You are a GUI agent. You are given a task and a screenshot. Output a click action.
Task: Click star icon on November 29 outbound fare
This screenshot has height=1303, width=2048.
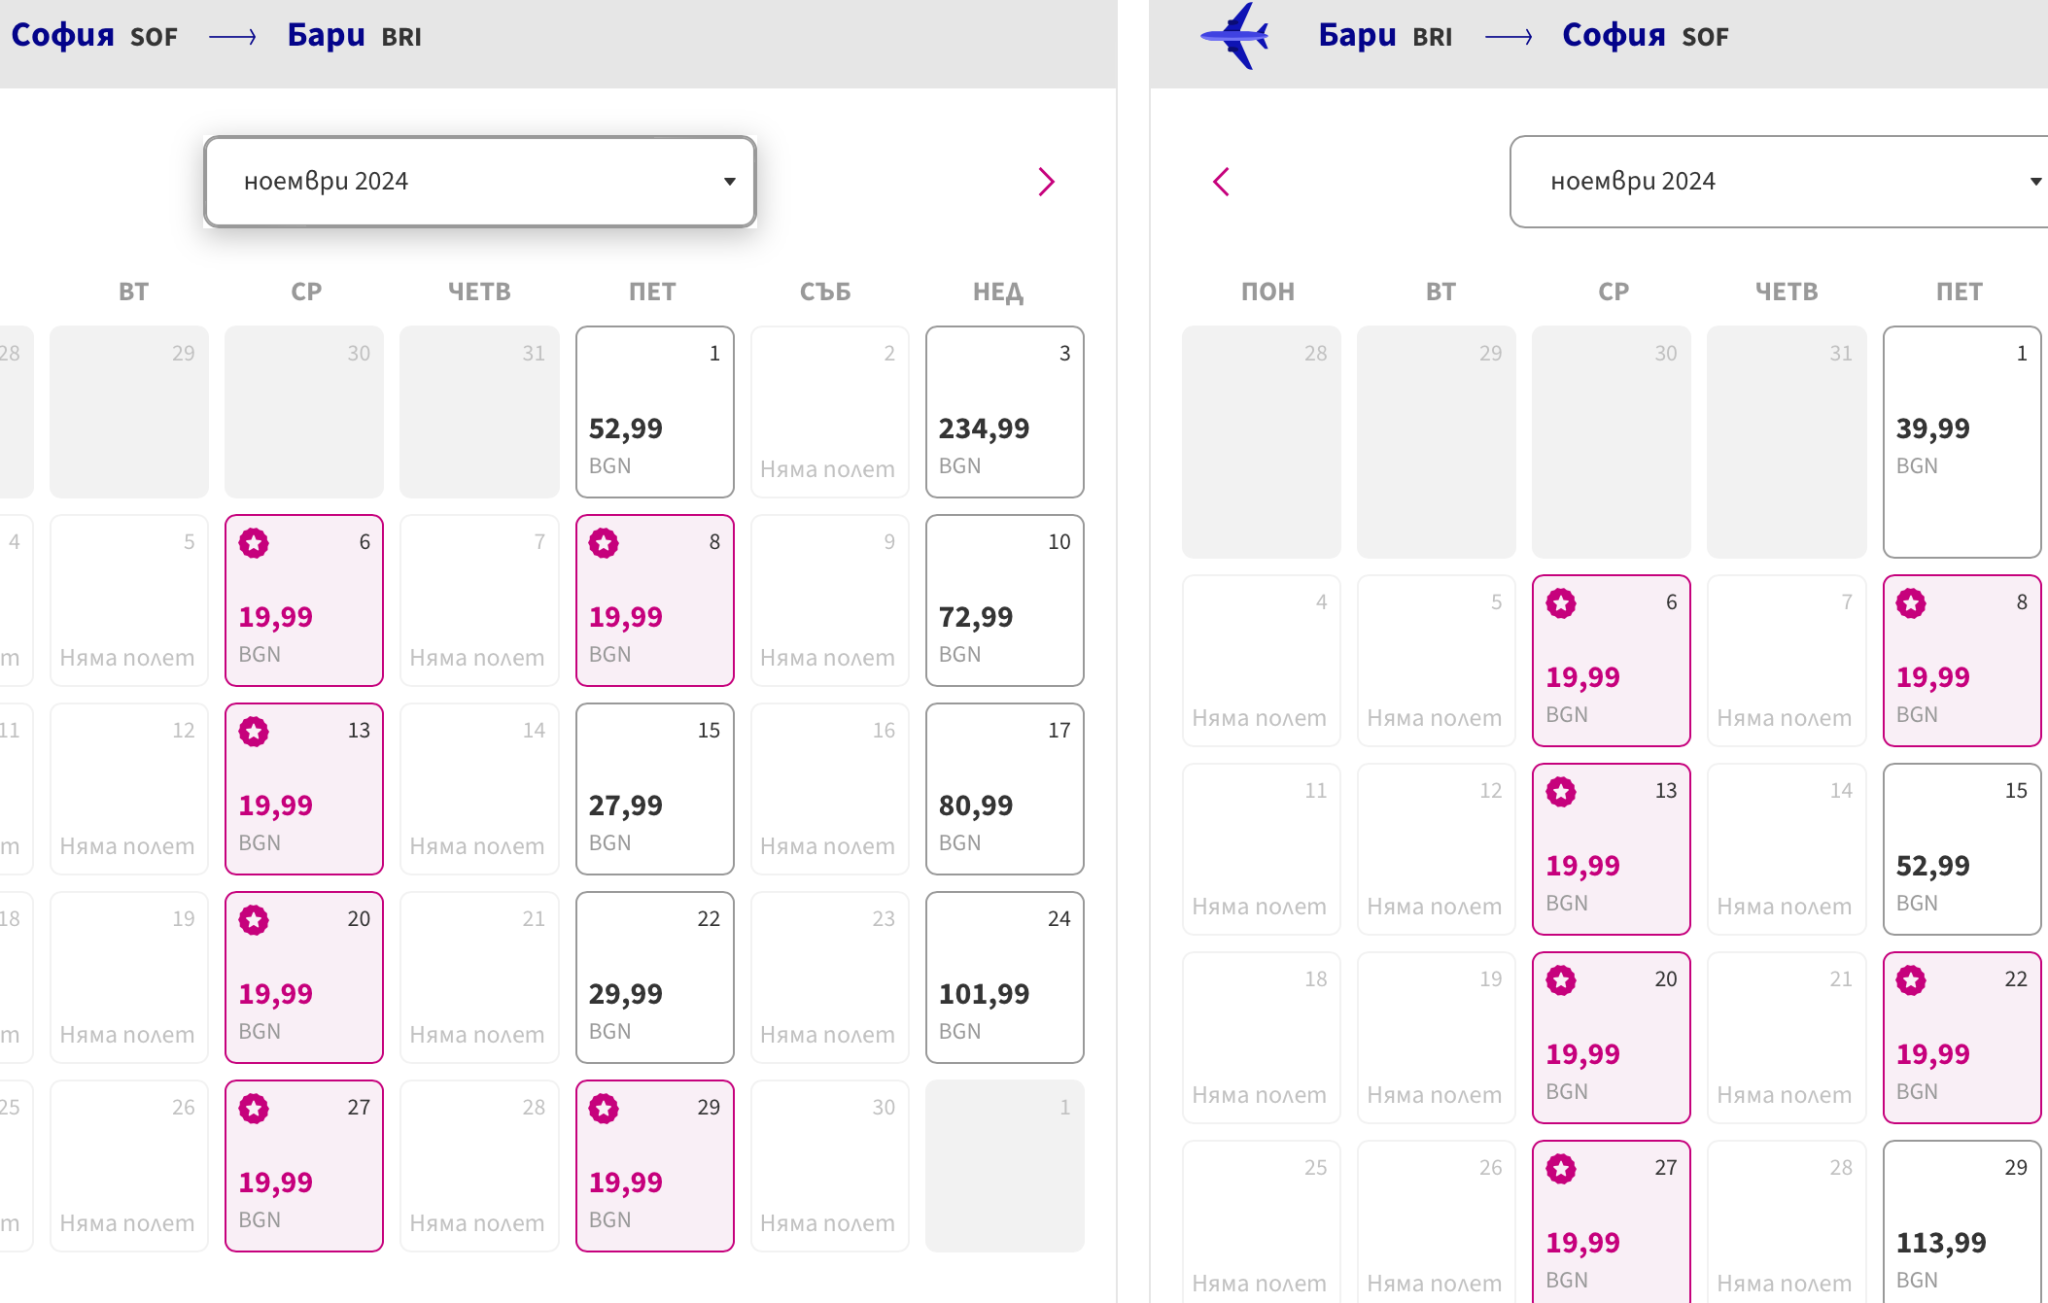pos(604,1109)
